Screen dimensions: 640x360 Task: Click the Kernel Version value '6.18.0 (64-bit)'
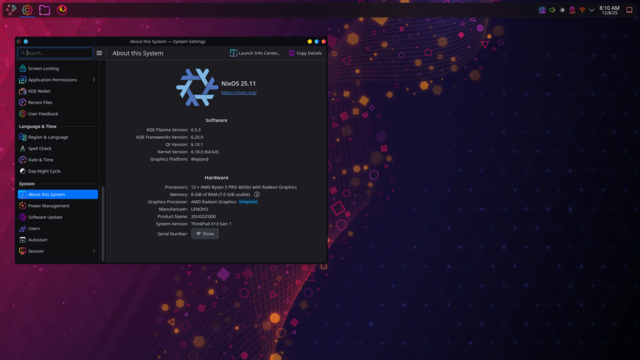coord(205,152)
